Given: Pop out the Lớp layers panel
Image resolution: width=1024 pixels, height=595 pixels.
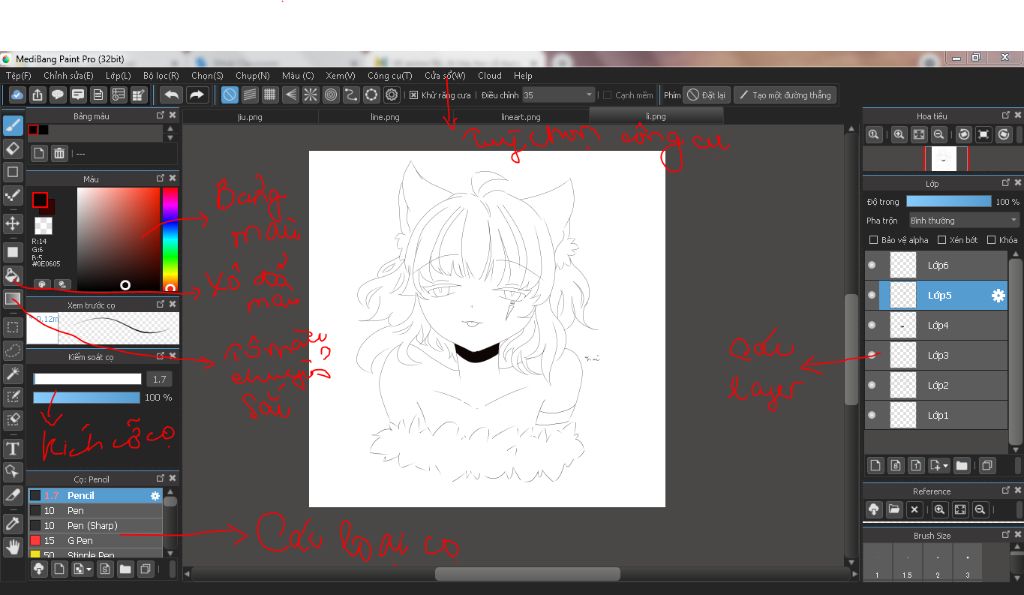Looking at the screenshot, I should 1006,183.
